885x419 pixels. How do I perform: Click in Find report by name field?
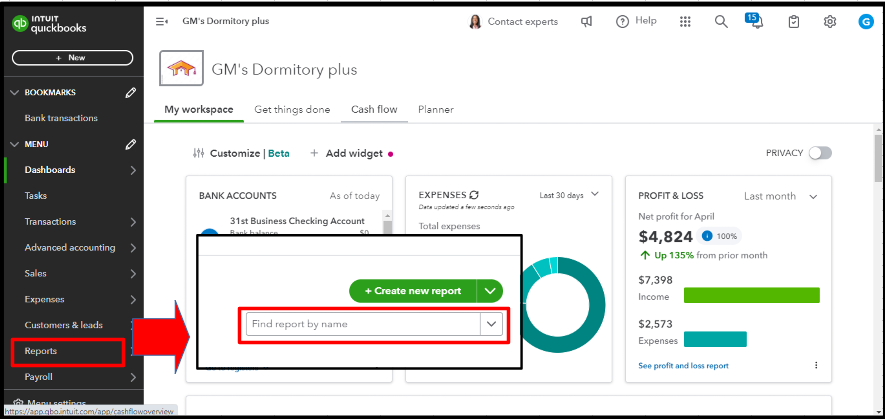[x=363, y=324]
